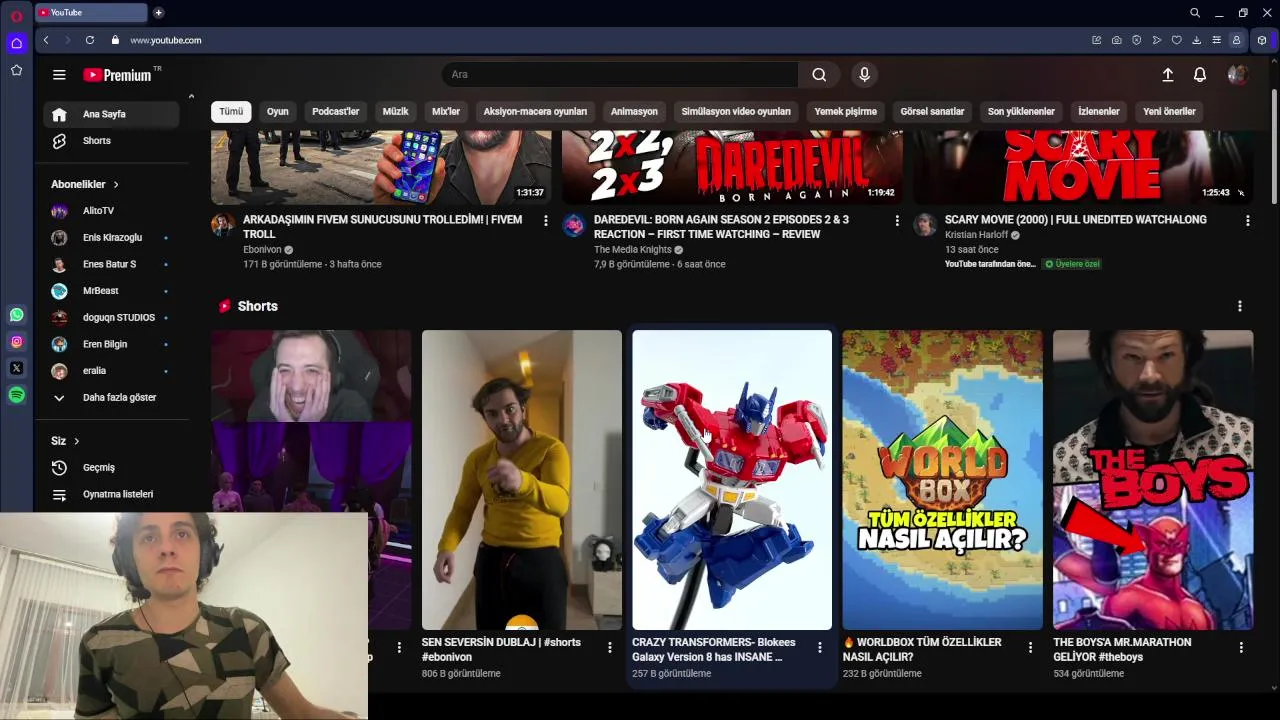The width and height of the screenshot is (1280, 720).
Task: Expand Daha fazla göster subscriptions
Action: point(111,397)
